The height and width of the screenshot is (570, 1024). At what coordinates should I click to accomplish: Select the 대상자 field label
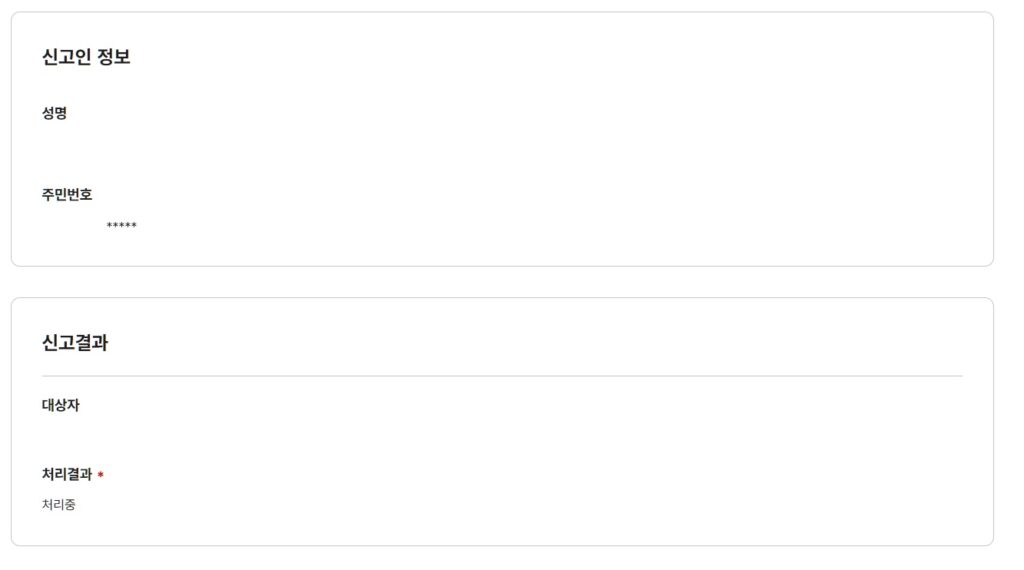61,405
